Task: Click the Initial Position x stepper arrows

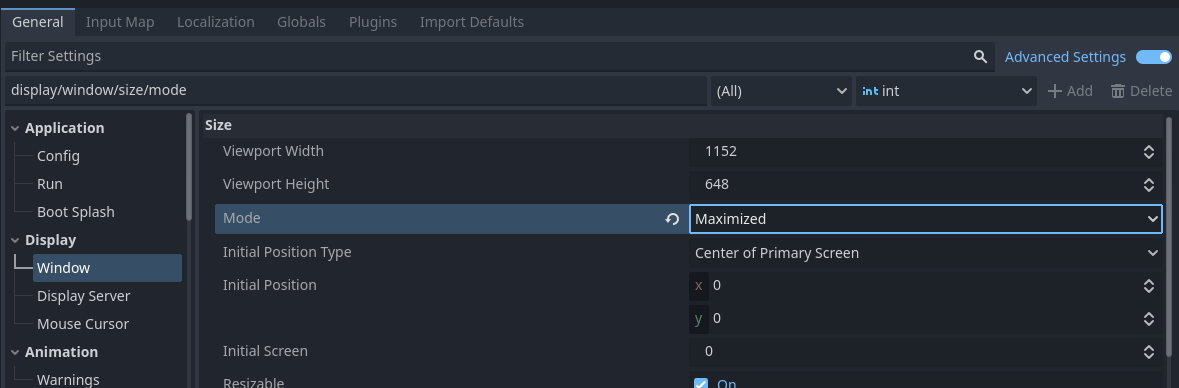Action: pos(1148,285)
